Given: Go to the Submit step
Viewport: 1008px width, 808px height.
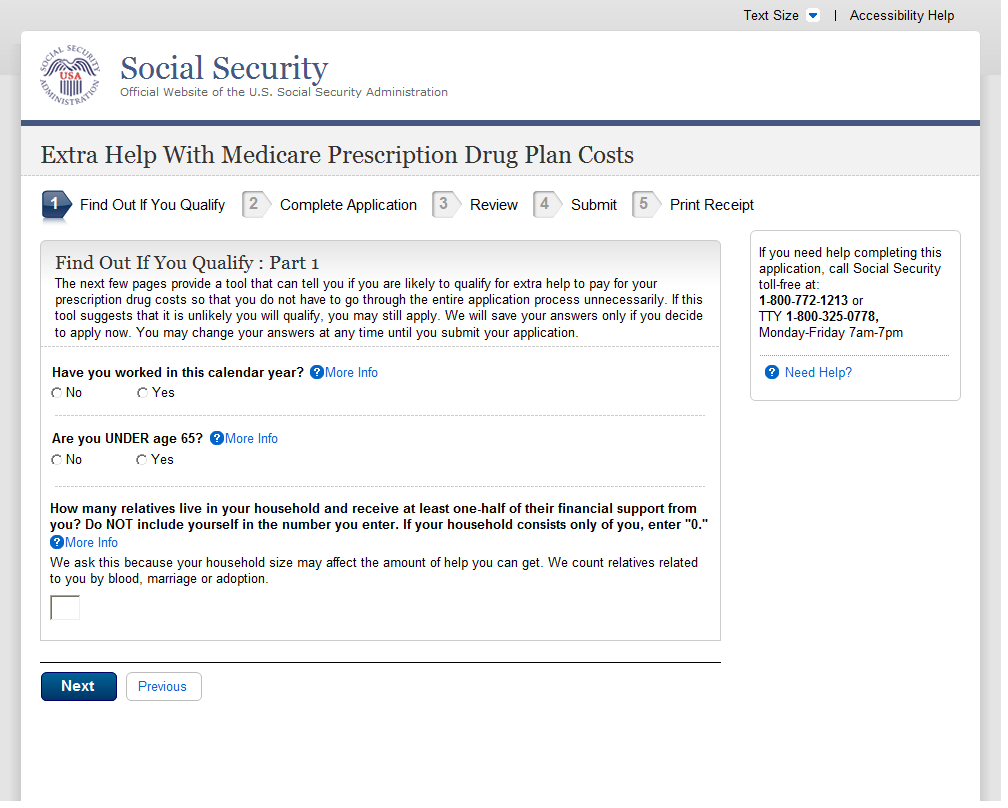Looking at the screenshot, I should [x=593, y=205].
